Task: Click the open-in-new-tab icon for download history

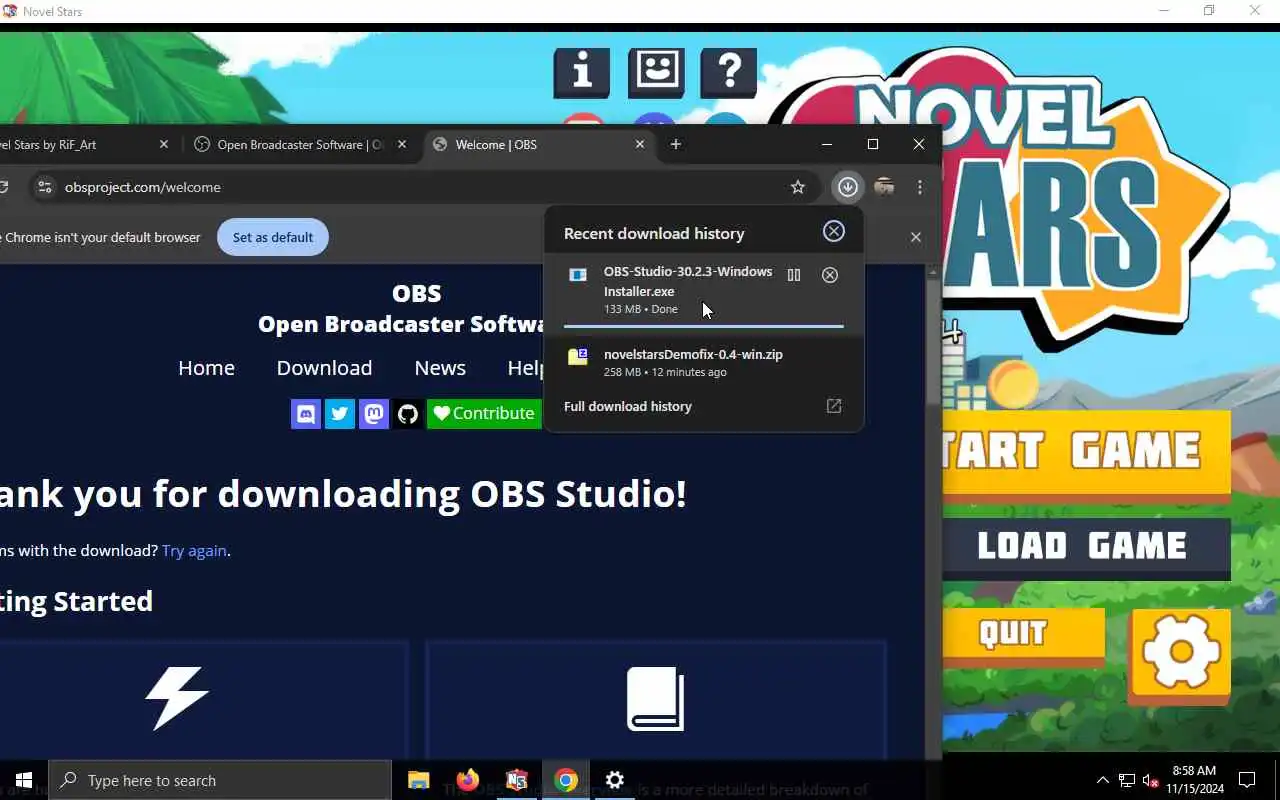Action: (834, 406)
